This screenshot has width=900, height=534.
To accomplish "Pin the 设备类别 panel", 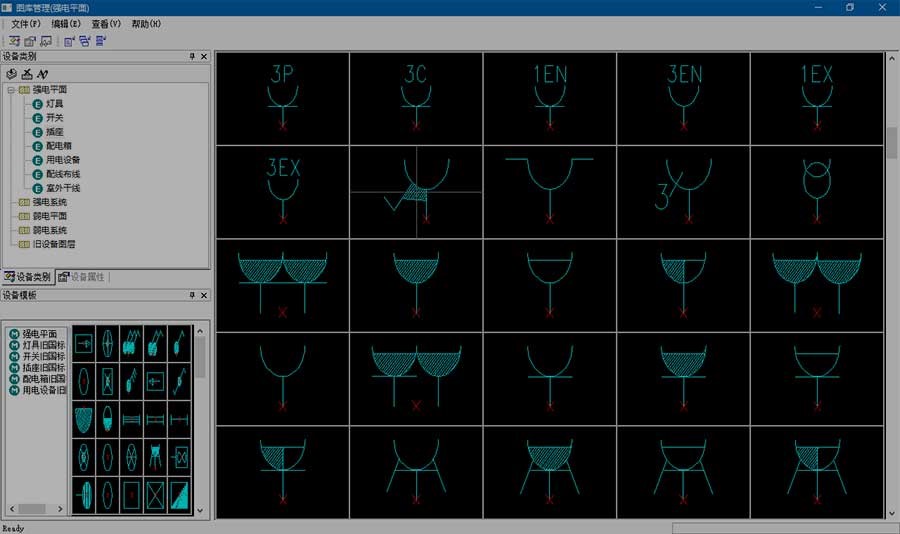I will (192, 56).
